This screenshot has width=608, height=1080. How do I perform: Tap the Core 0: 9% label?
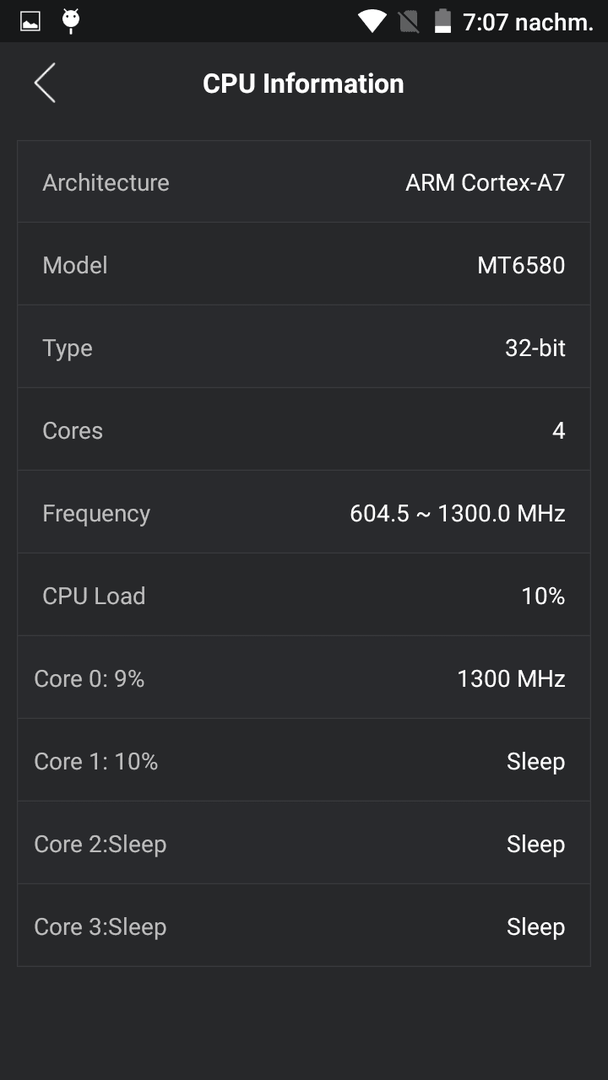pos(90,679)
